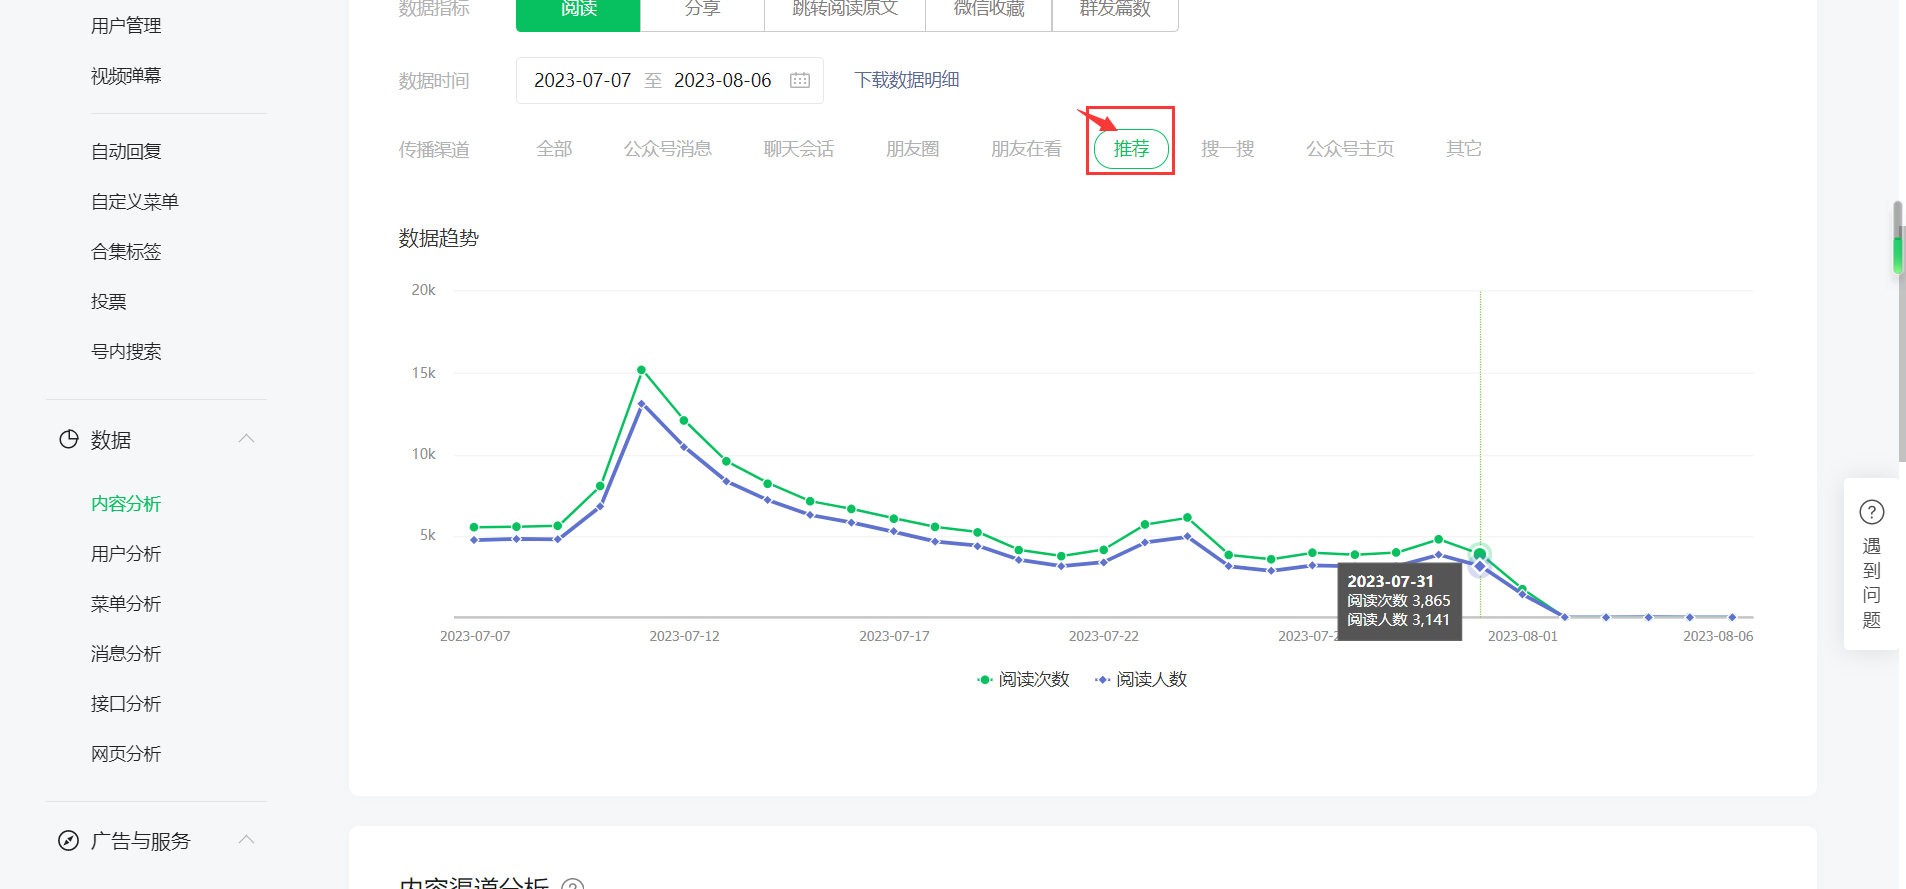Image resolution: width=1906 pixels, height=889 pixels.
Task: Choose 聊天会话 channel filter
Action: pyautogui.click(x=799, y=149)
